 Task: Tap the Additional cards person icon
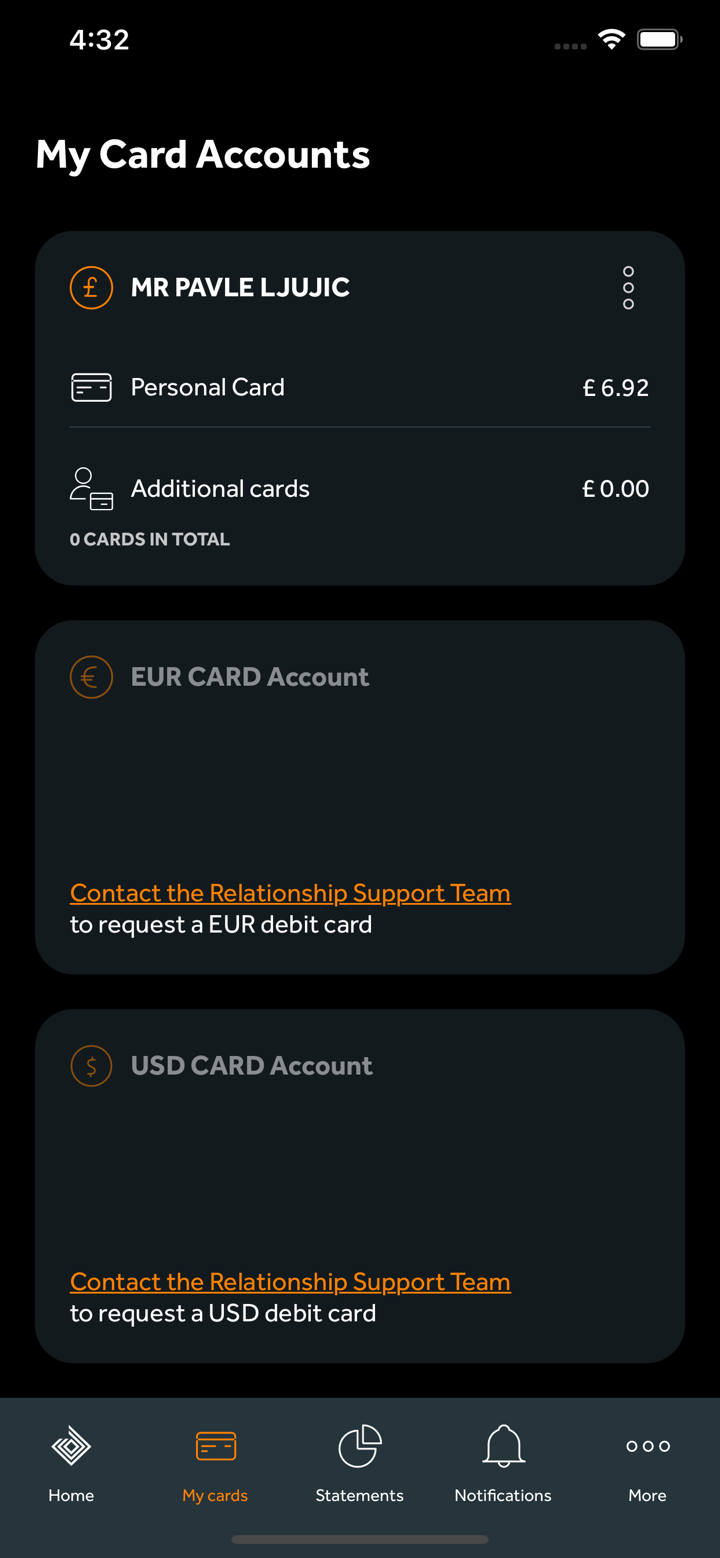91,489
